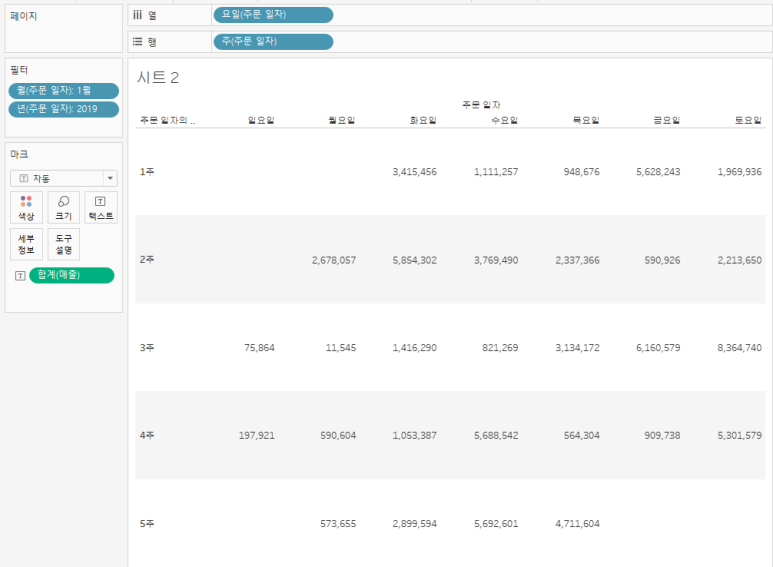The width and height of the screenshot is (773, 567).
Task: Click the cell value 5,688,542
Action: [x=496, y=436]
